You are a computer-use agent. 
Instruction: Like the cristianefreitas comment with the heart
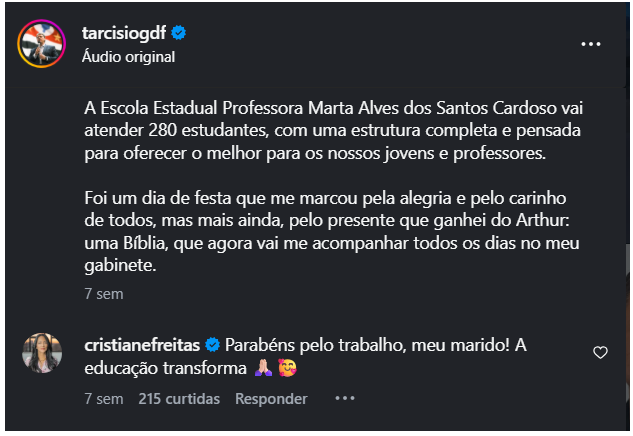pos(600,353)
